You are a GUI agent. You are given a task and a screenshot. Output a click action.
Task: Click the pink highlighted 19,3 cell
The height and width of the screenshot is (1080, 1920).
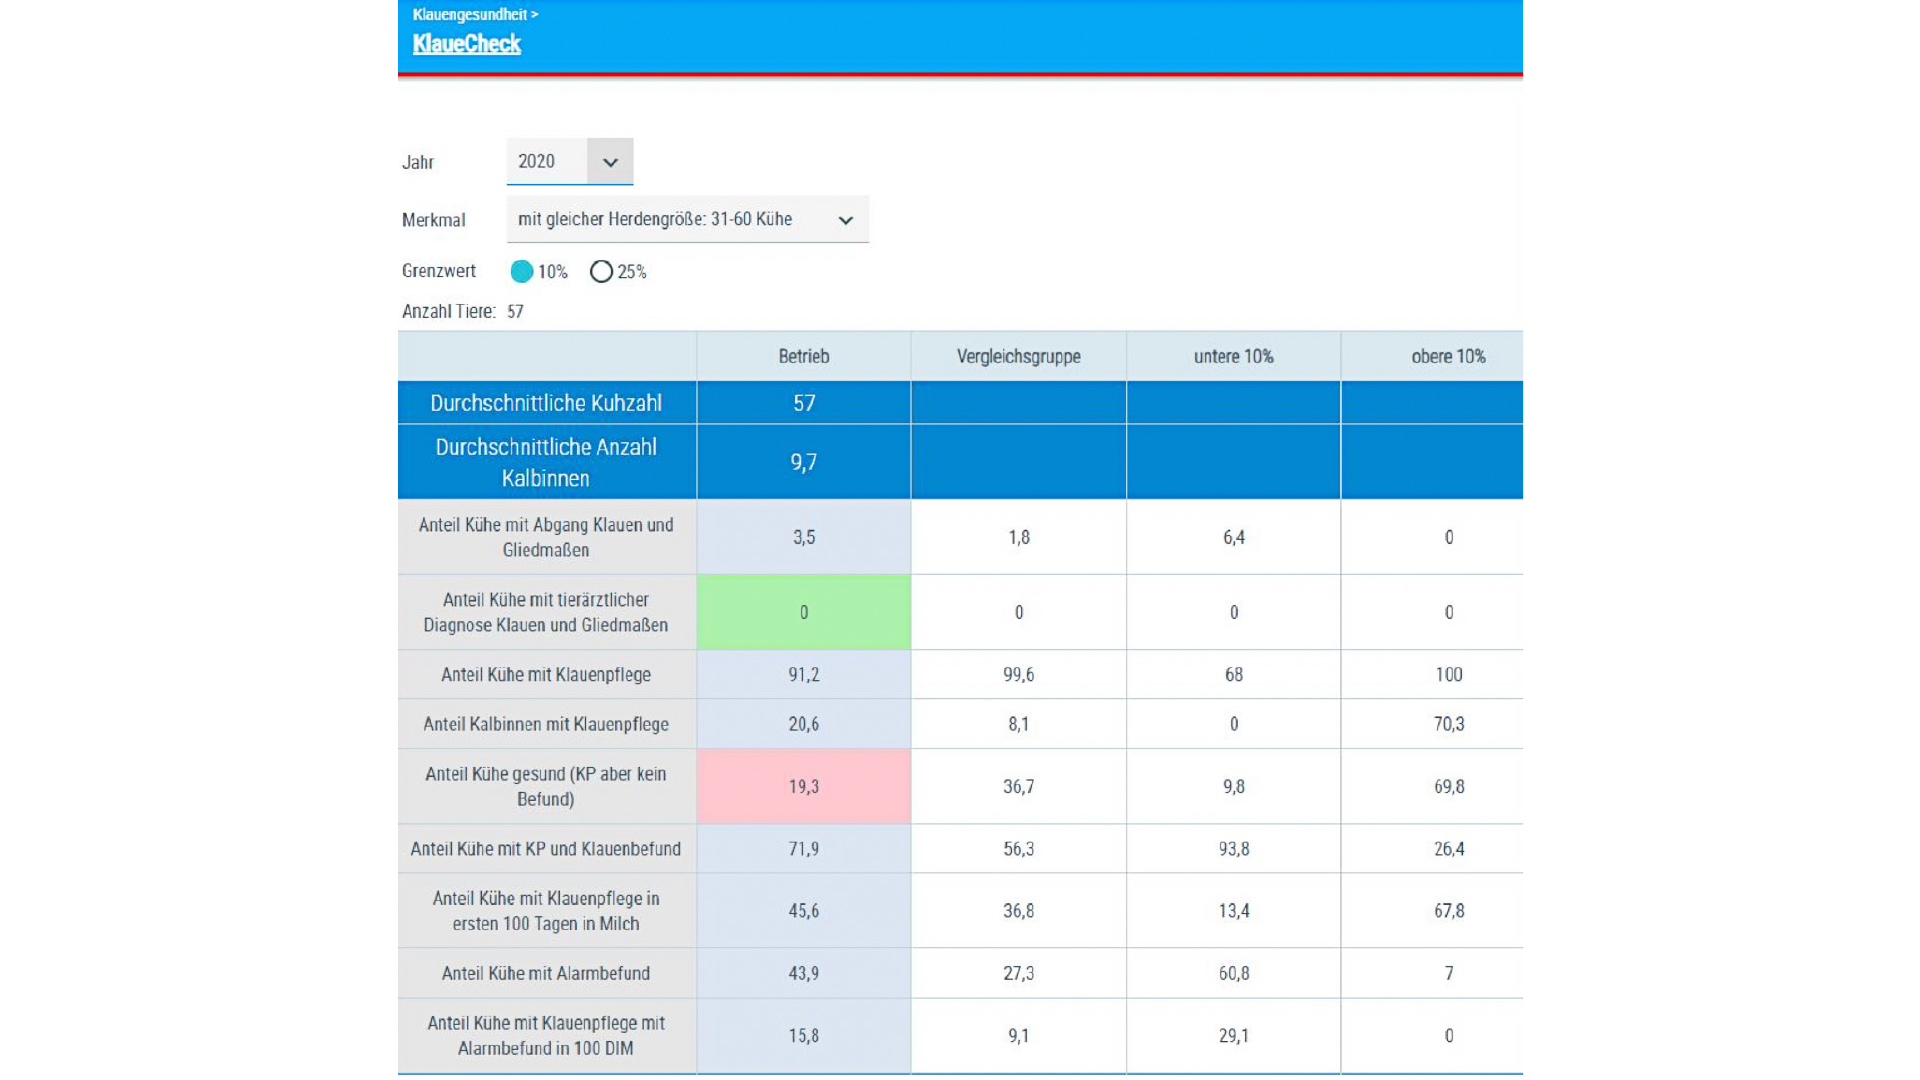tap(803, 786)
